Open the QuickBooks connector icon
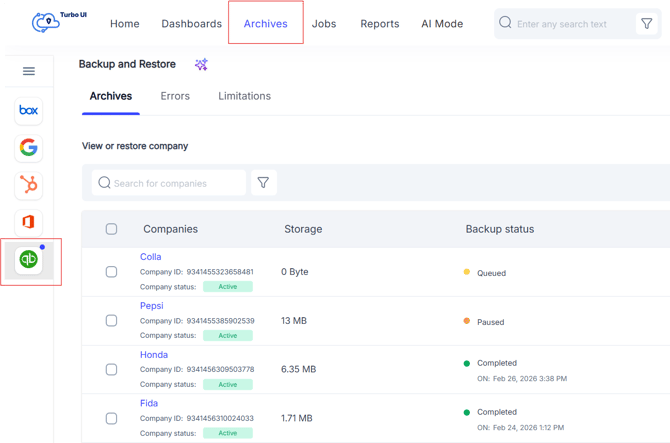 click(28, 259)
